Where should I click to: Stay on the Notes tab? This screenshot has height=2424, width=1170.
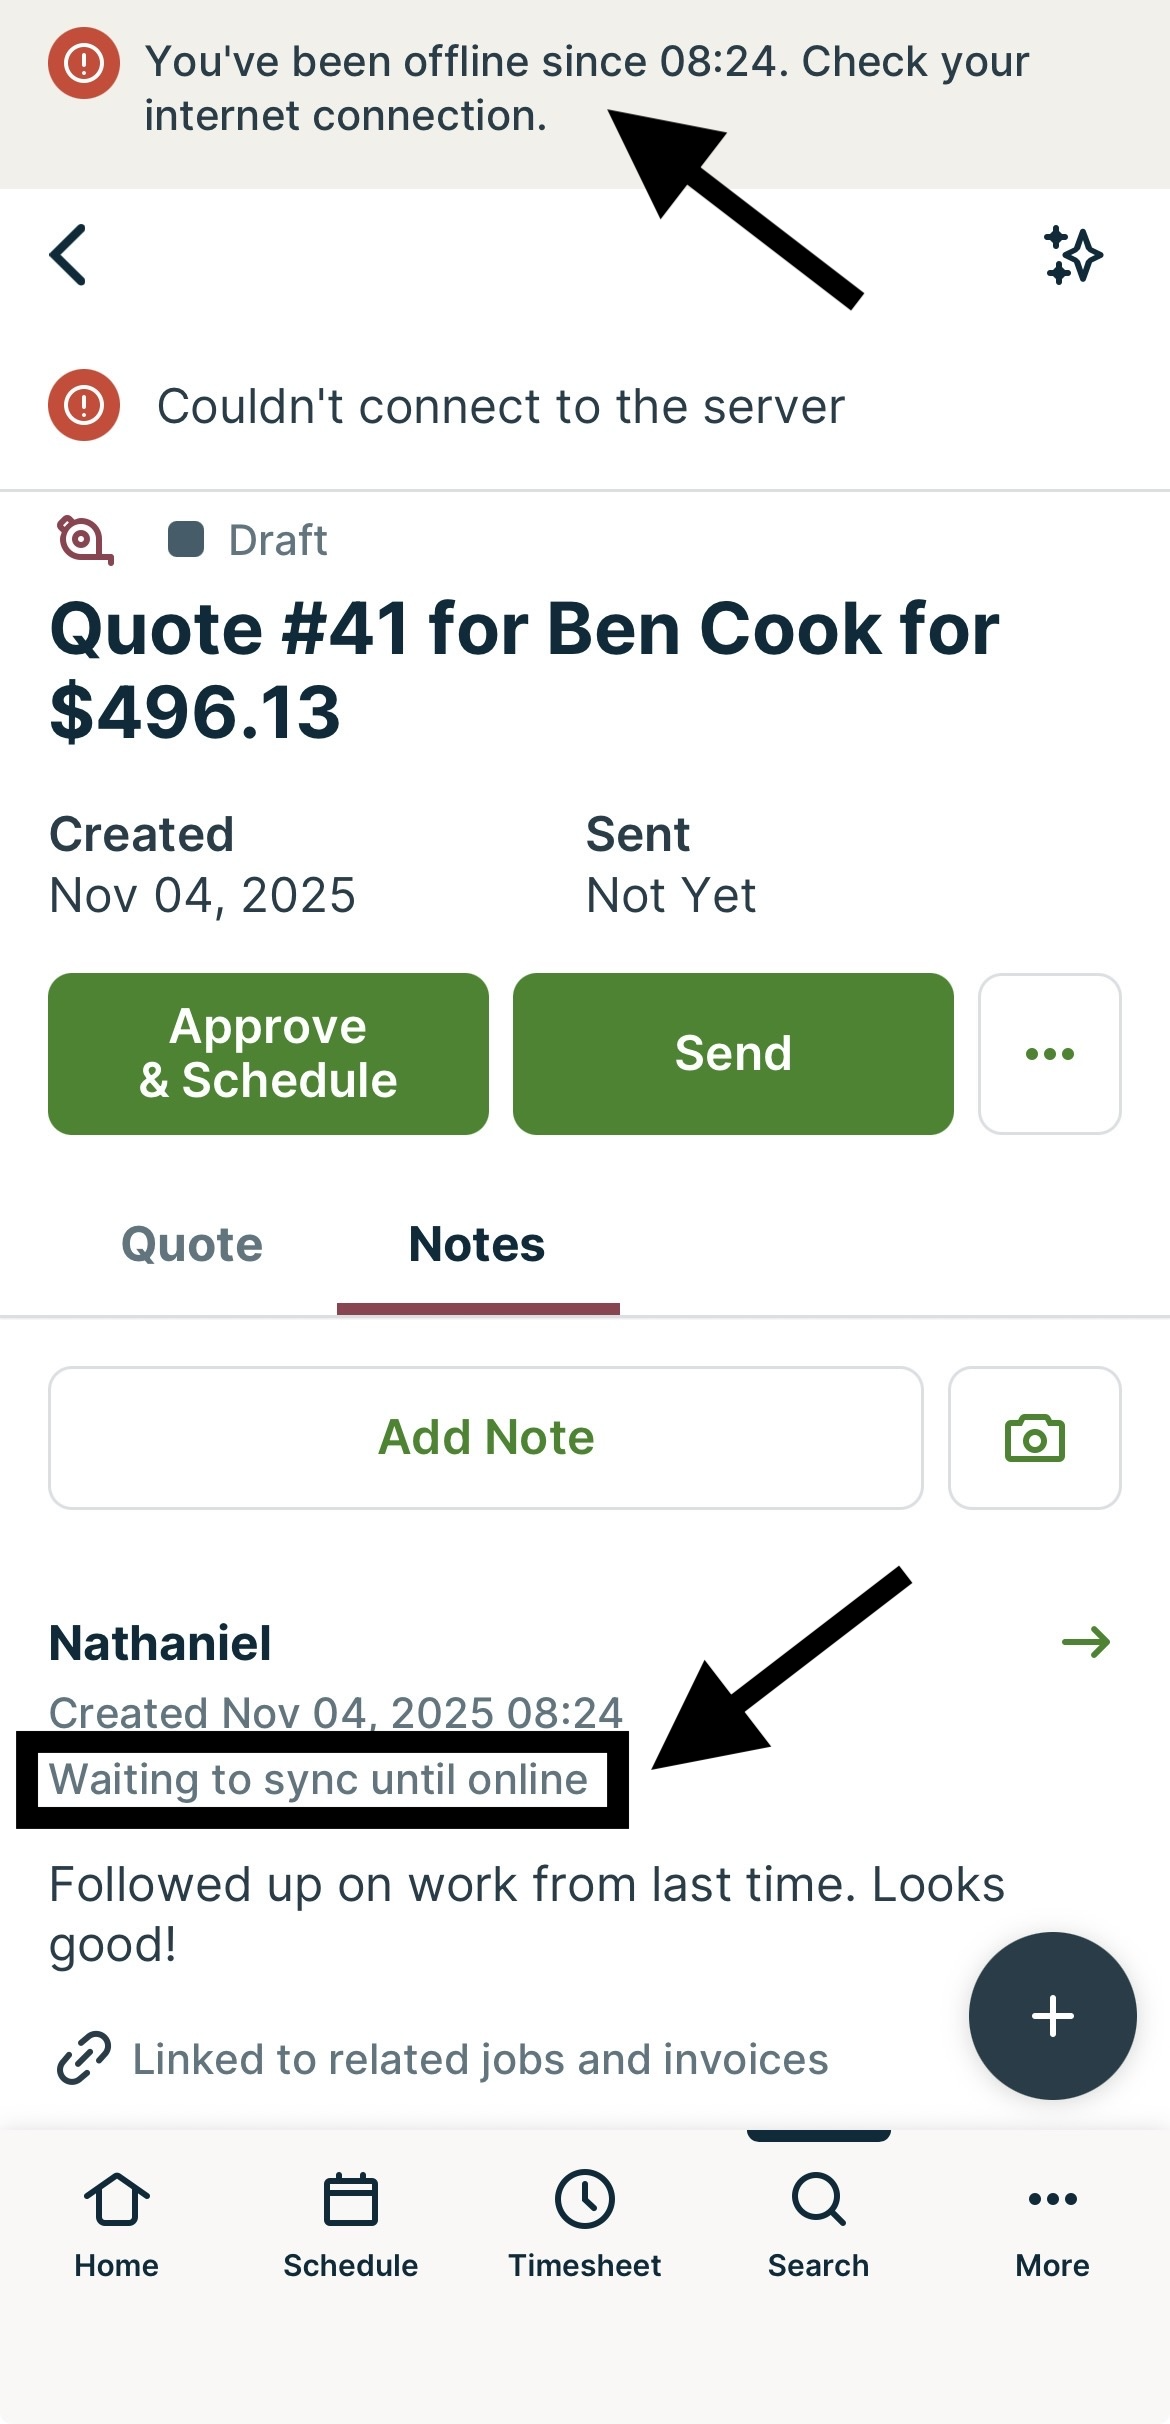(x=475, y=1244)
